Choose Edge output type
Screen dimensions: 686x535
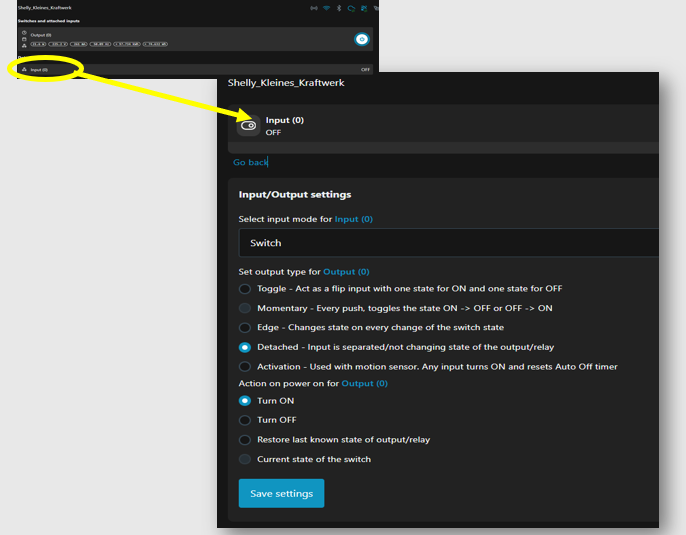[245, 328]
